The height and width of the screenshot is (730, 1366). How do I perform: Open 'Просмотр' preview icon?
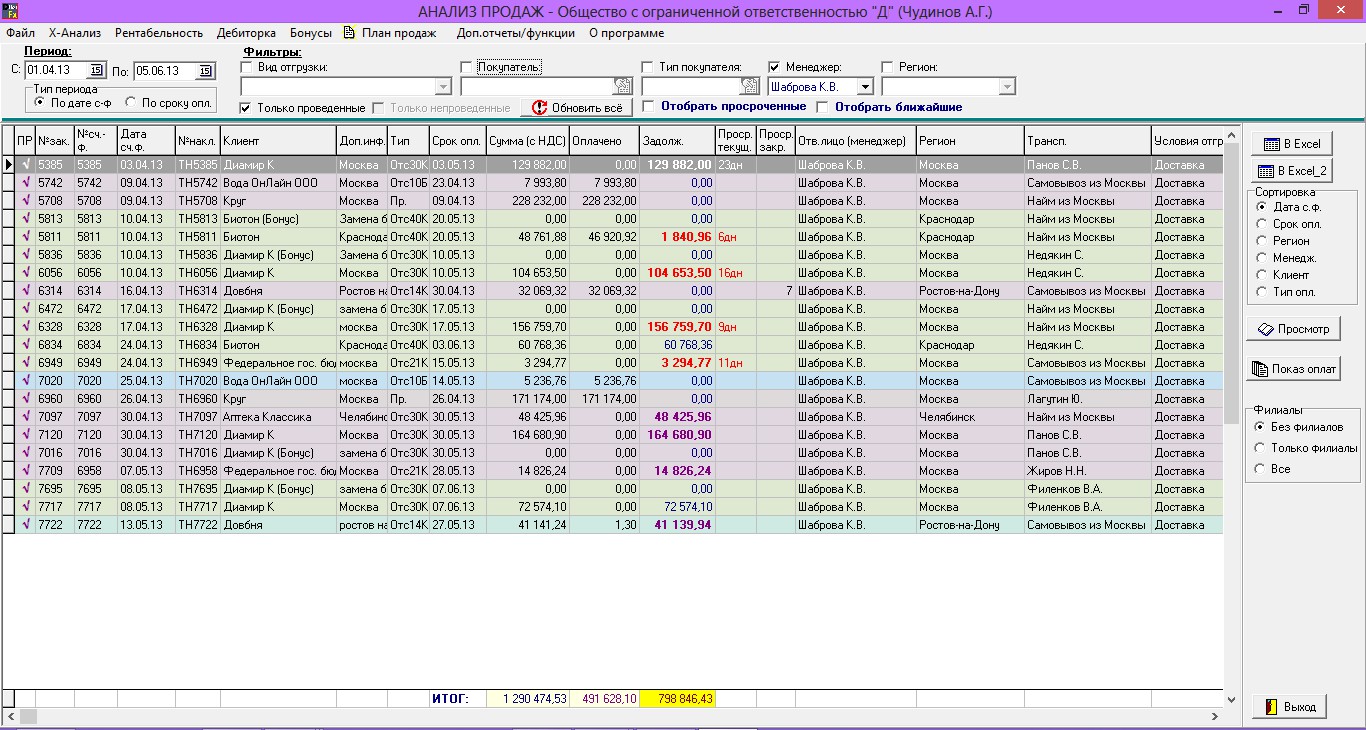click(x=1265, y=328)
